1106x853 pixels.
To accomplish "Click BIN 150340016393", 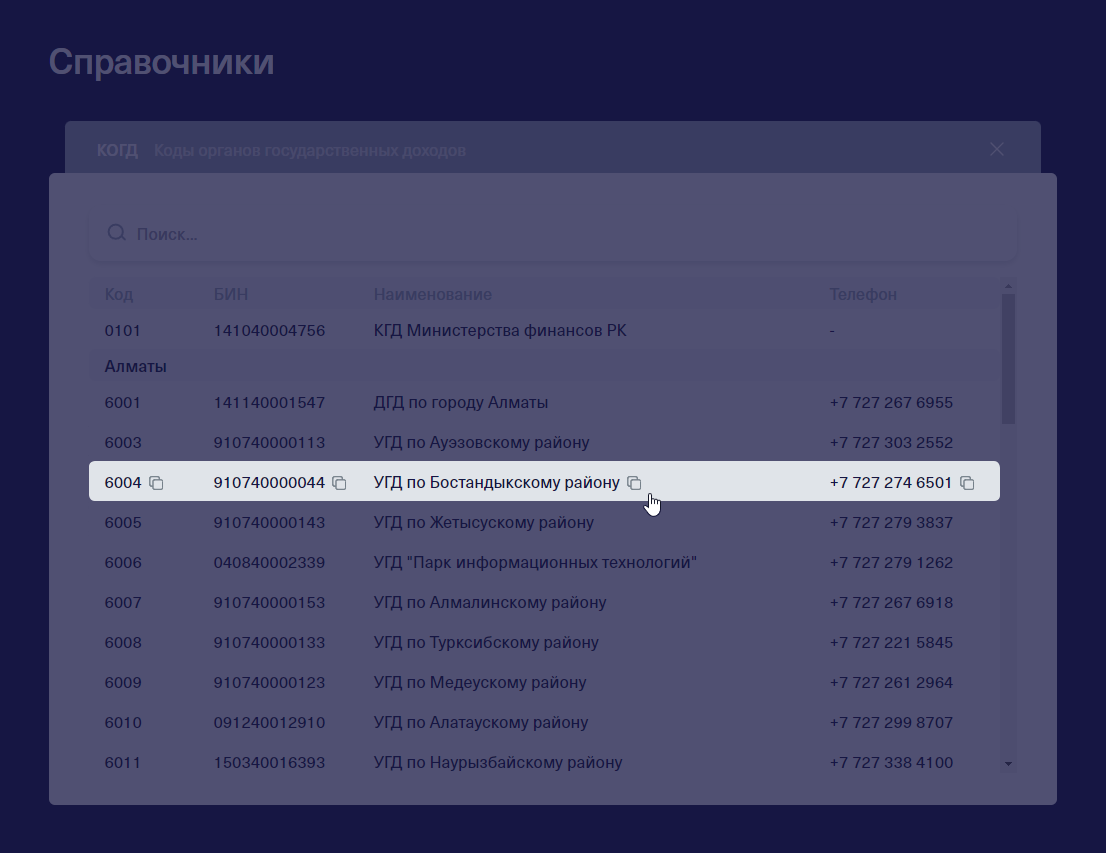I will [x=269, y=763].
